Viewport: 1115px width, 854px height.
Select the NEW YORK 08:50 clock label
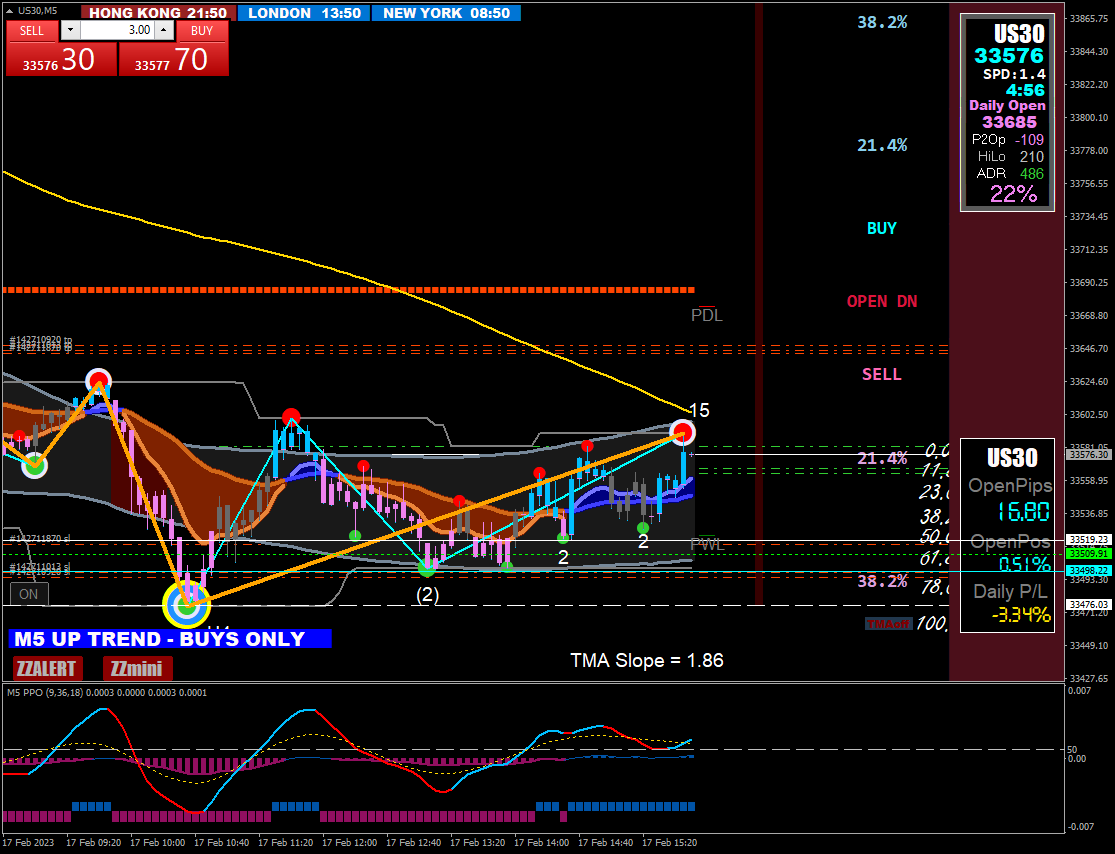446,13
